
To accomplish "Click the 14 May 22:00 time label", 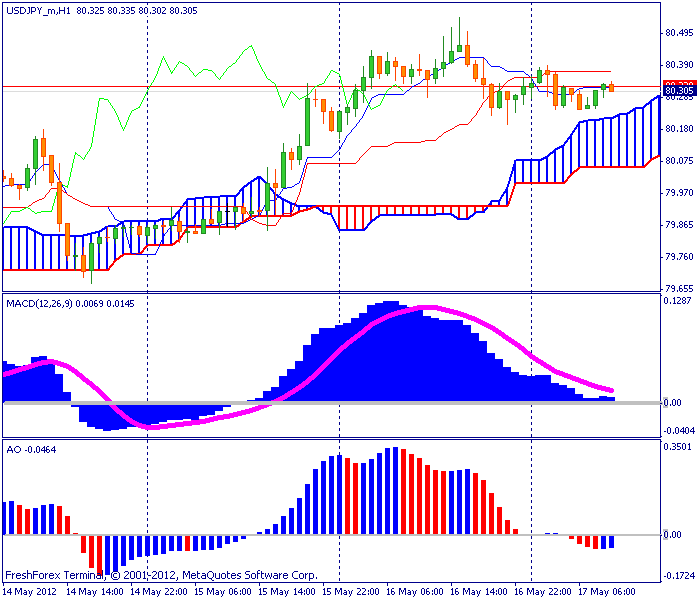I will coord(159,592).
